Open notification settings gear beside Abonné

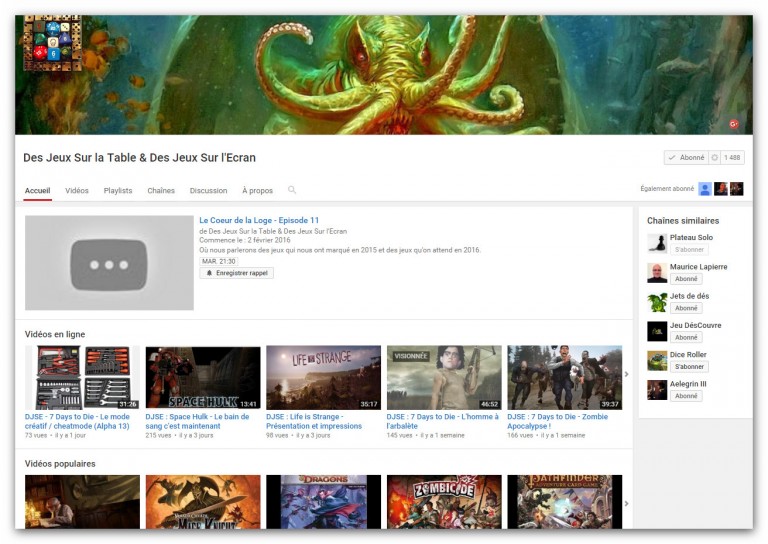click(715, 158)
